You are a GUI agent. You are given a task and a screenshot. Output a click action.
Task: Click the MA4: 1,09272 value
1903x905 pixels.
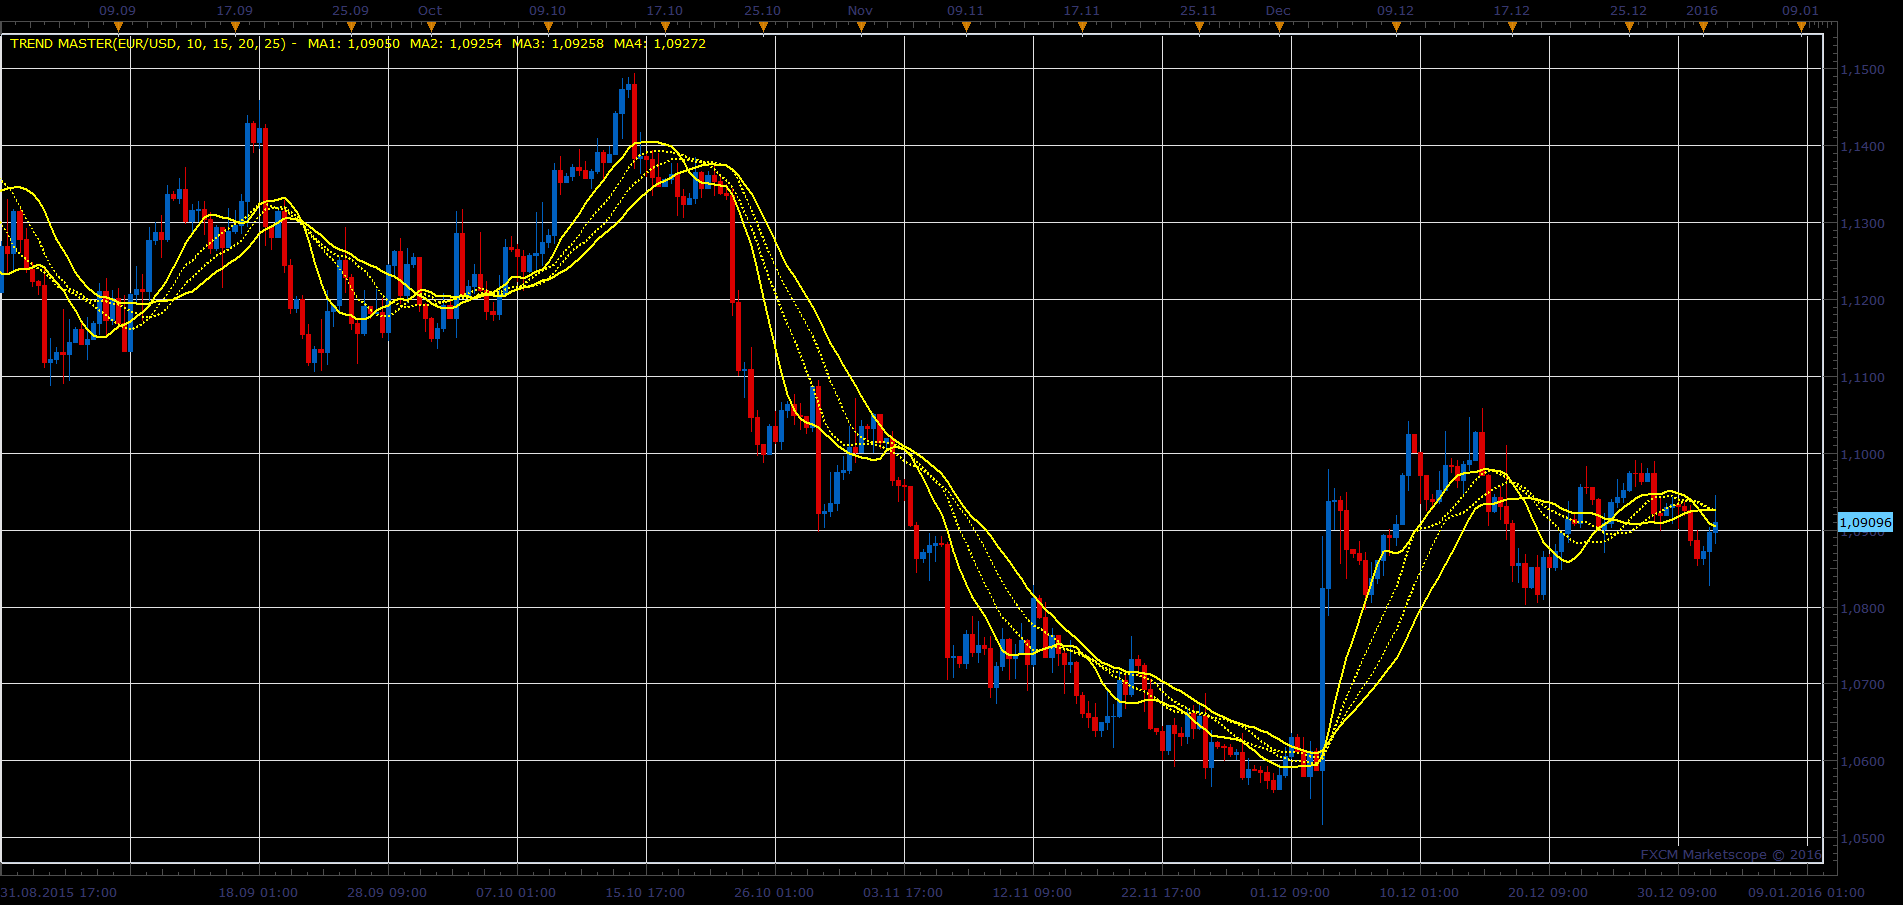pyautogui.click(x=660, y=44)
